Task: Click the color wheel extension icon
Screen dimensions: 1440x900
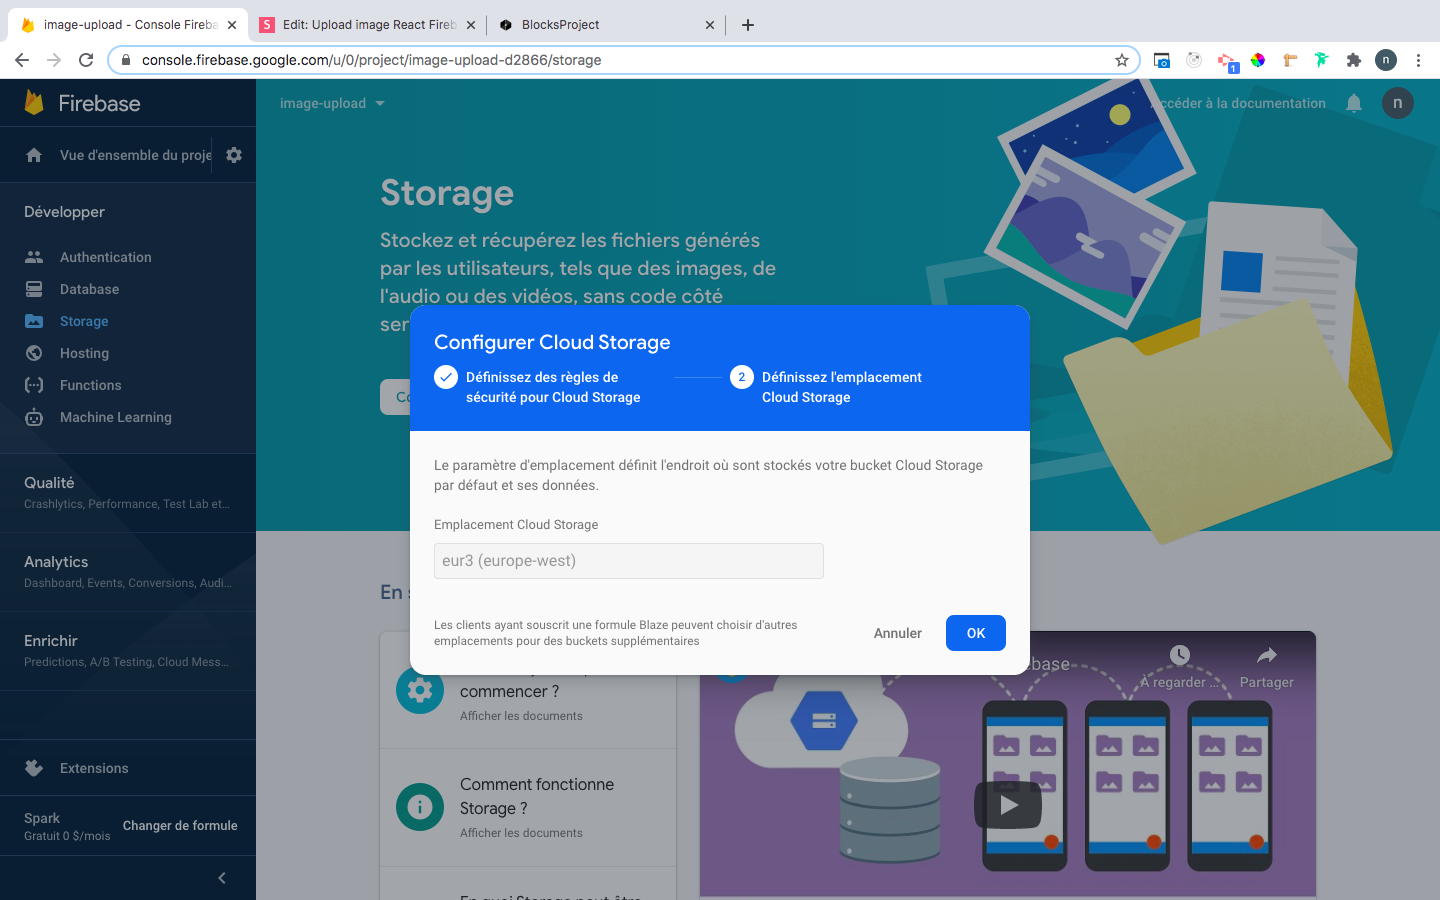Action: click(x=1258, y=60)
